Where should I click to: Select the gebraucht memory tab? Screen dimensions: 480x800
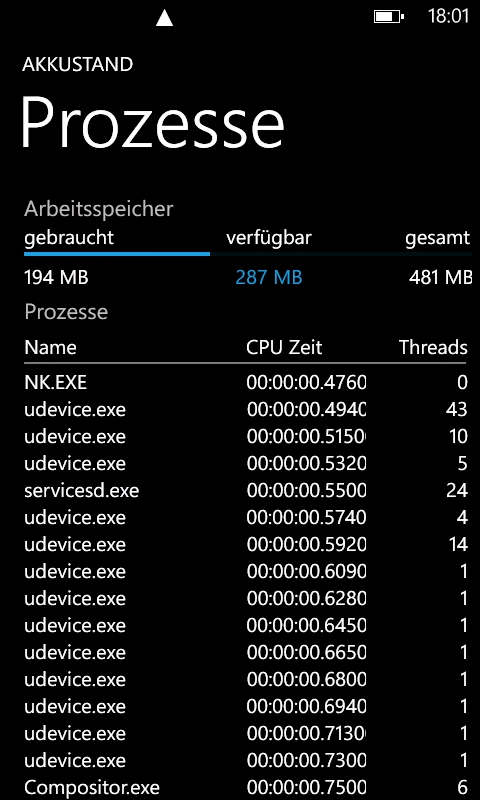pyautogui.click(x=69, y=238)
